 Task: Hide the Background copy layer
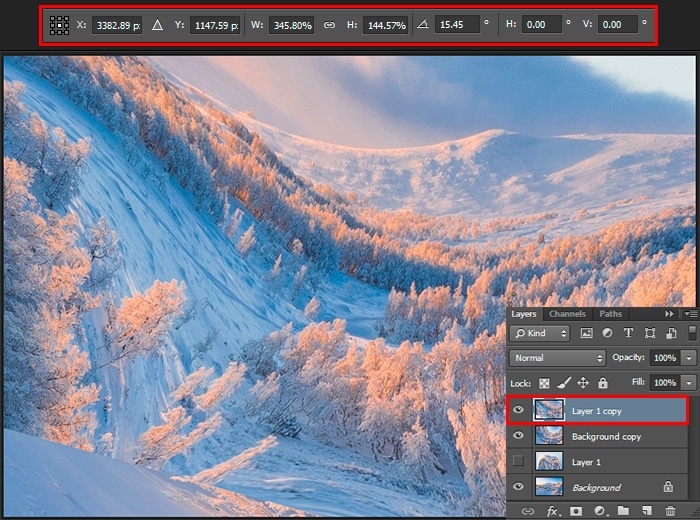(518, 436)
